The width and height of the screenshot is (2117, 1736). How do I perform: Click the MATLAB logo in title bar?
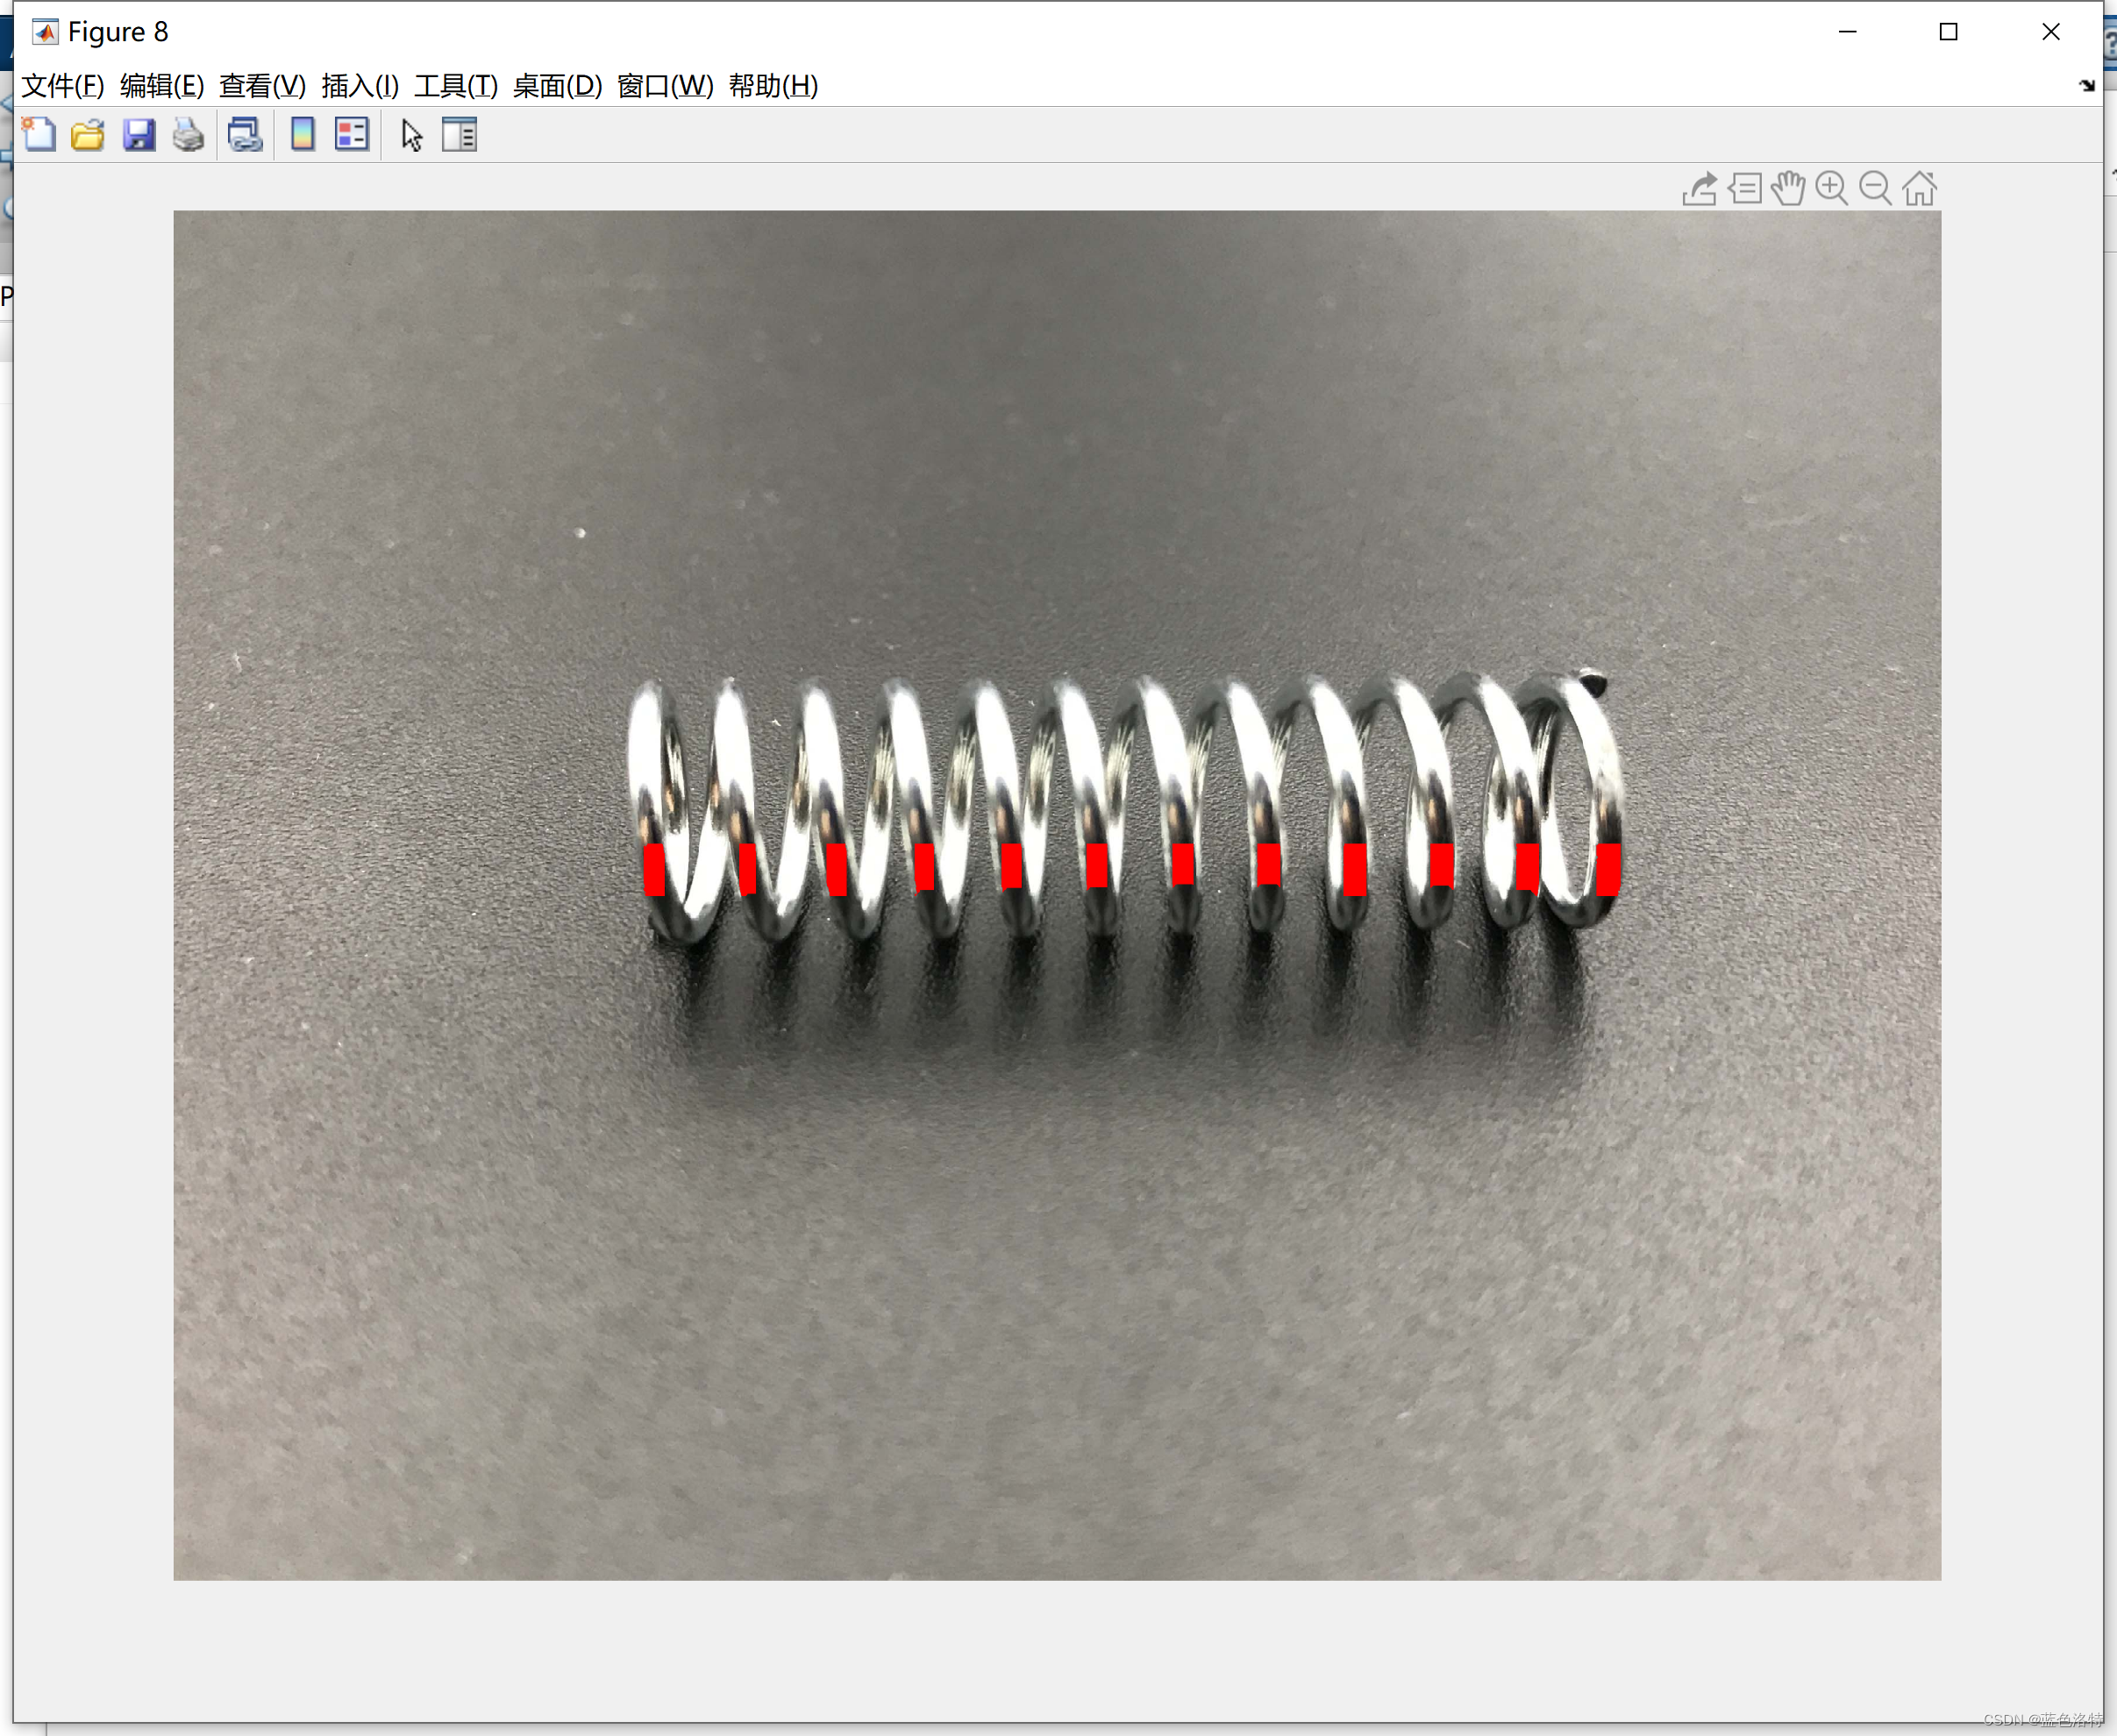(45, 32)
